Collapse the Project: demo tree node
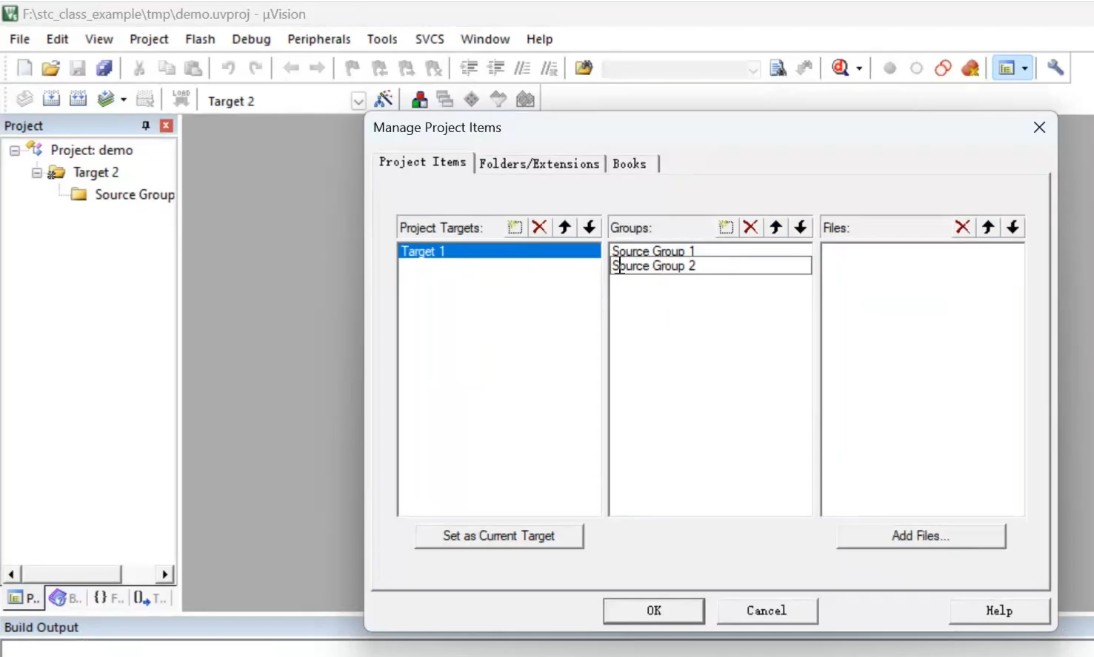 (x=15, y=150)
